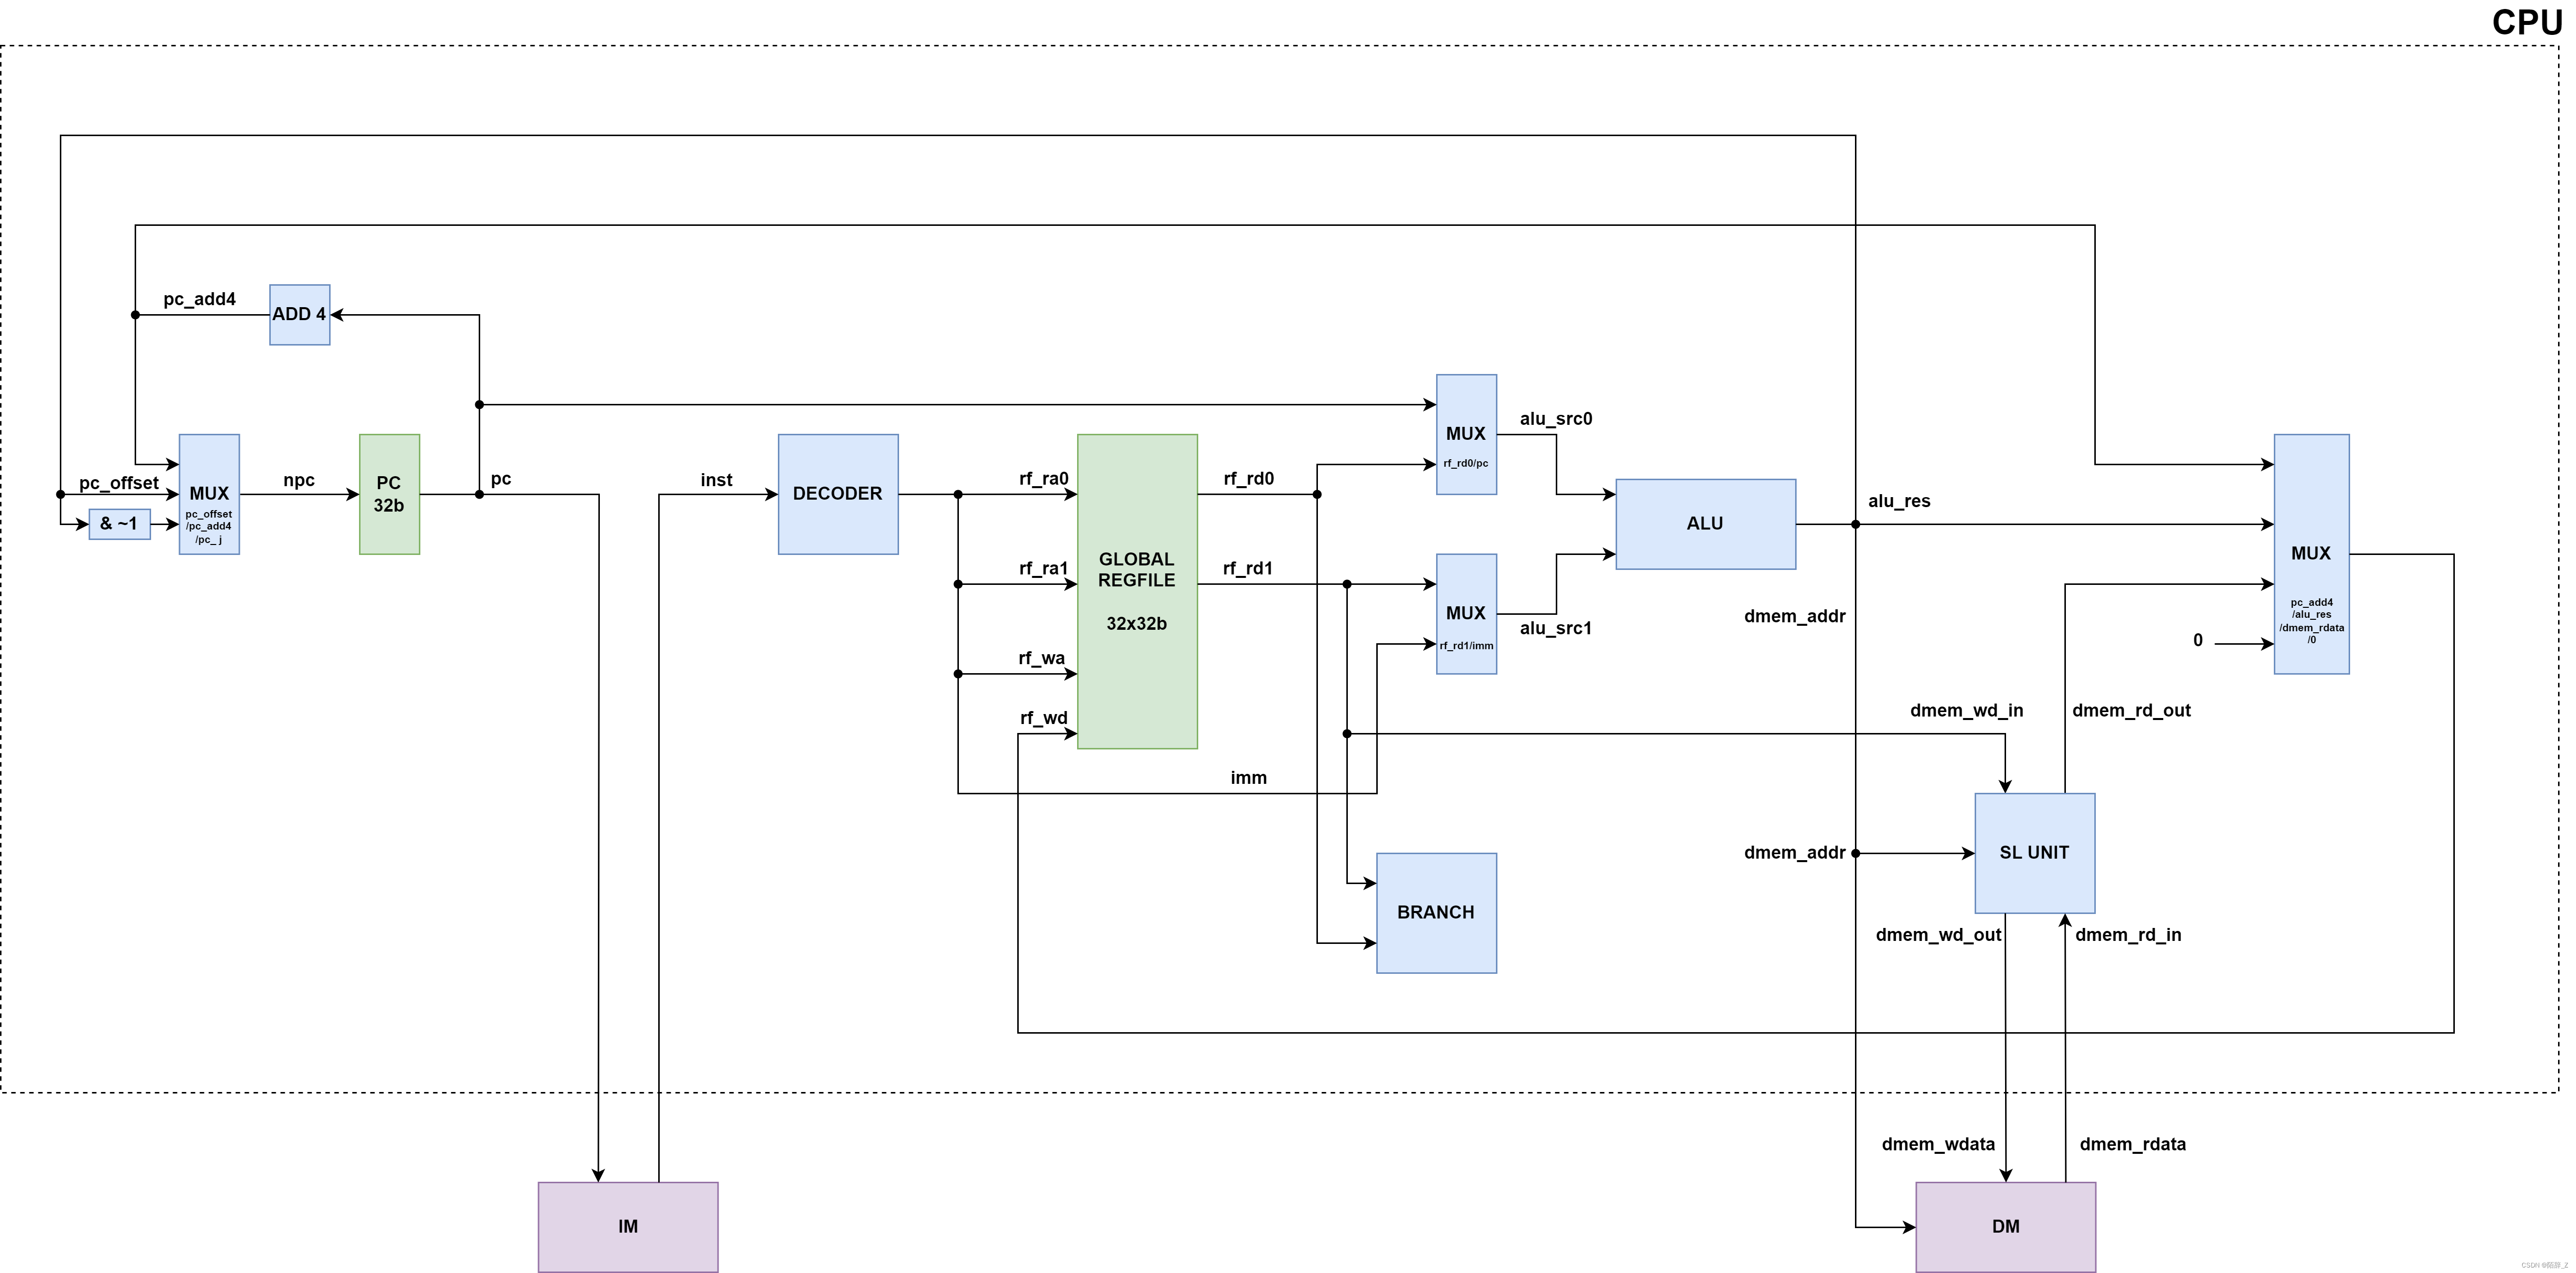The width and height of the screenshot is (2576, 1273).
Task: Click the rightmost MUX with pc_add4/alu_res/dmem_rdata/0
Action: (x=2311, y=555)
